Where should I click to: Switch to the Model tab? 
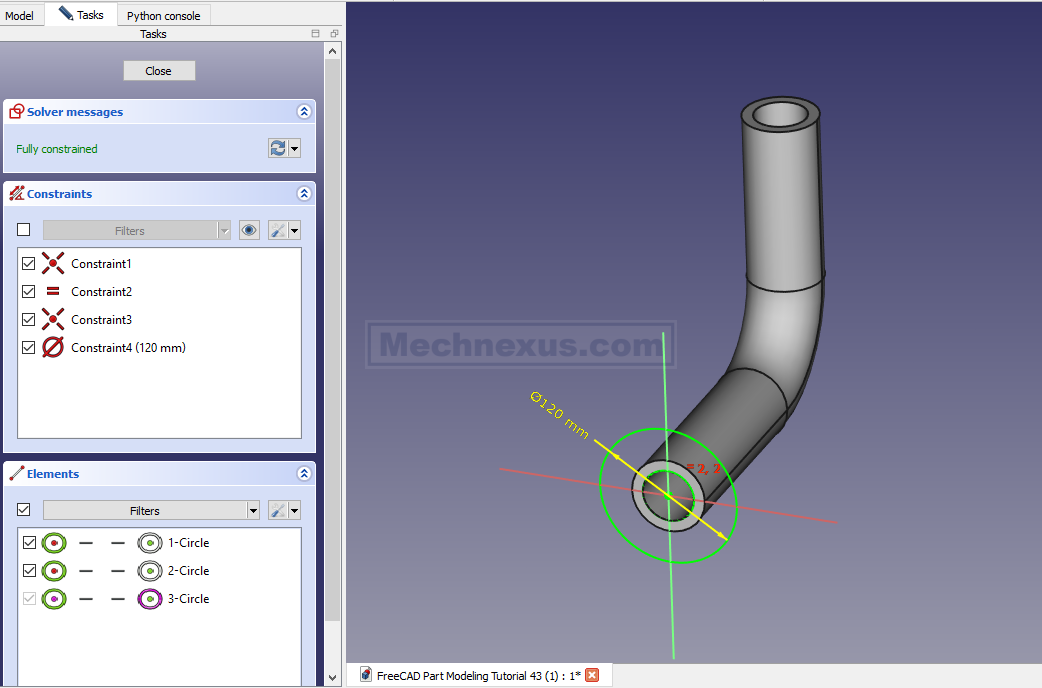[19, 15]
